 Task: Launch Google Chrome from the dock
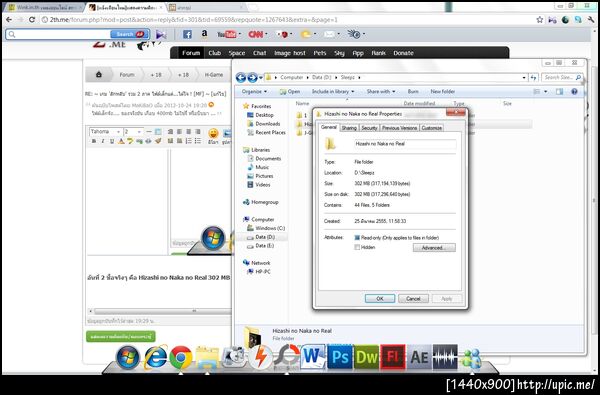181,357
